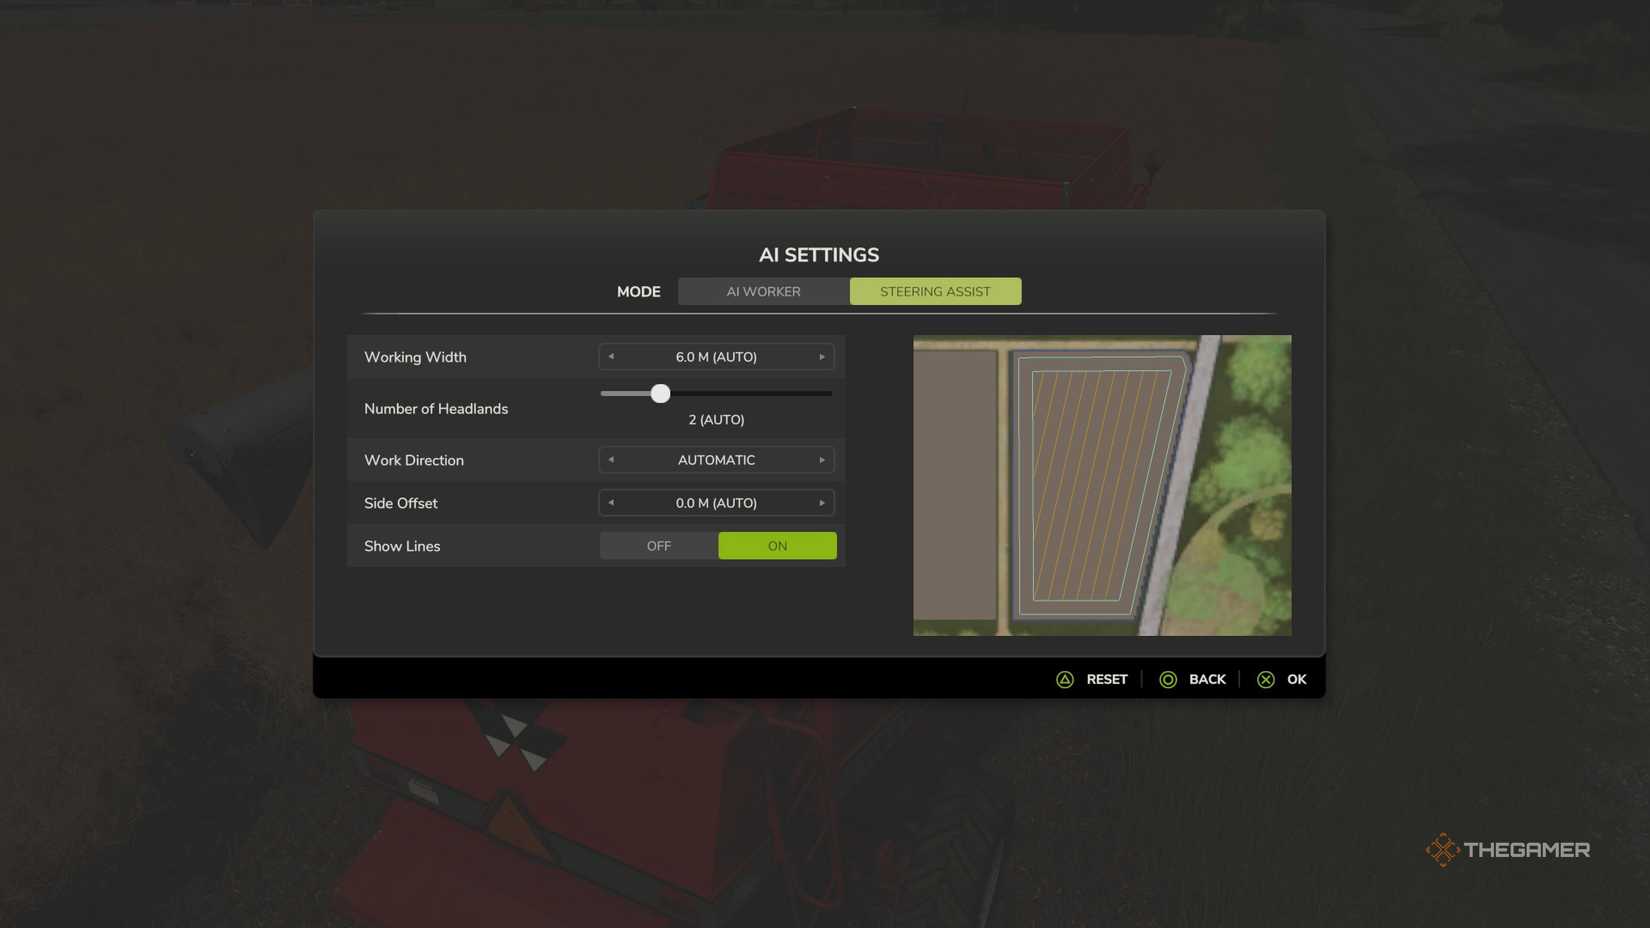Click the left arrow beside Working Width

[610, 357]
